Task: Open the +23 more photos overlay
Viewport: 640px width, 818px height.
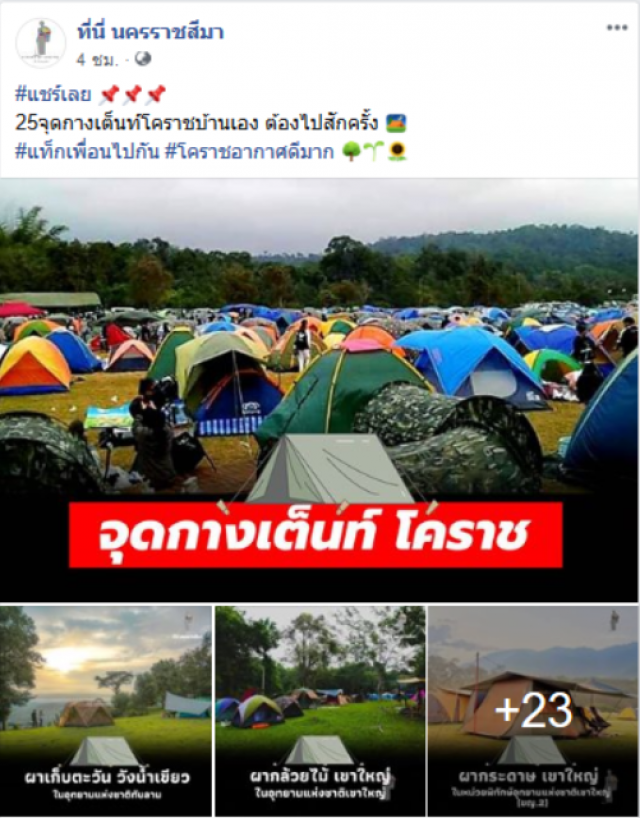Action: (533, 711)
